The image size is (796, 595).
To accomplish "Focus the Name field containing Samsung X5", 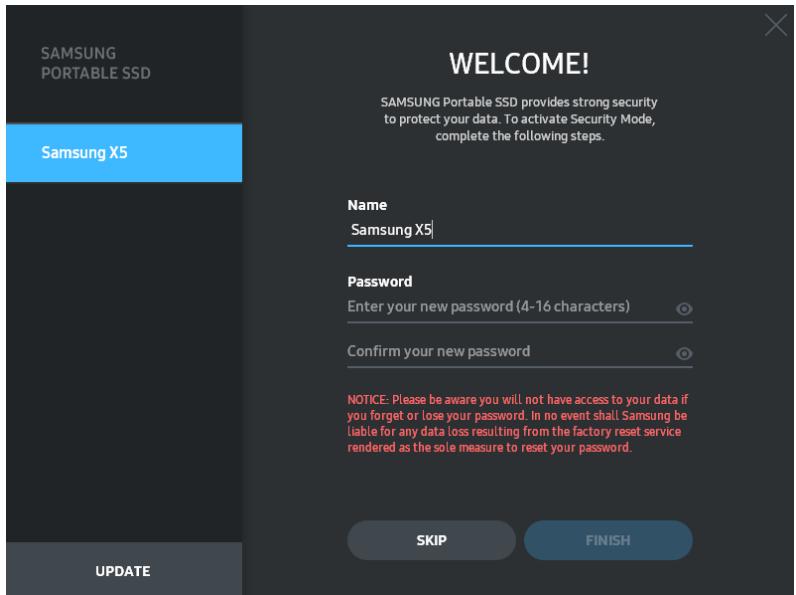I will [x=520, y=231].
